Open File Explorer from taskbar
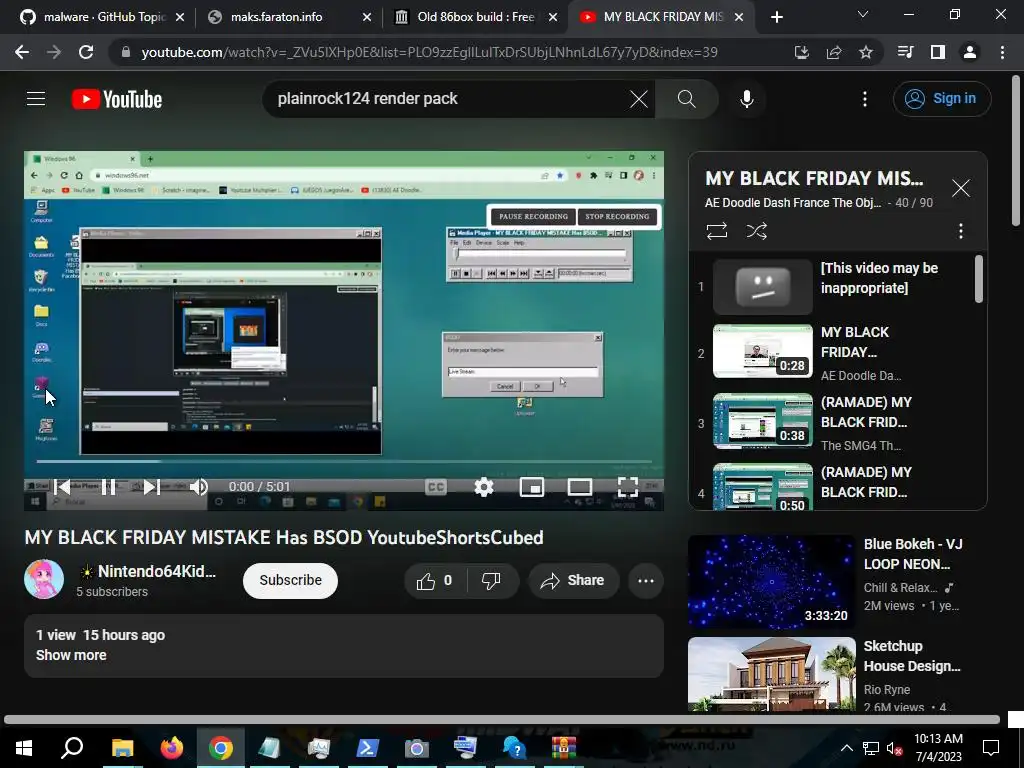Screen dimensions: 1024x768 click(x=122, y=748)
